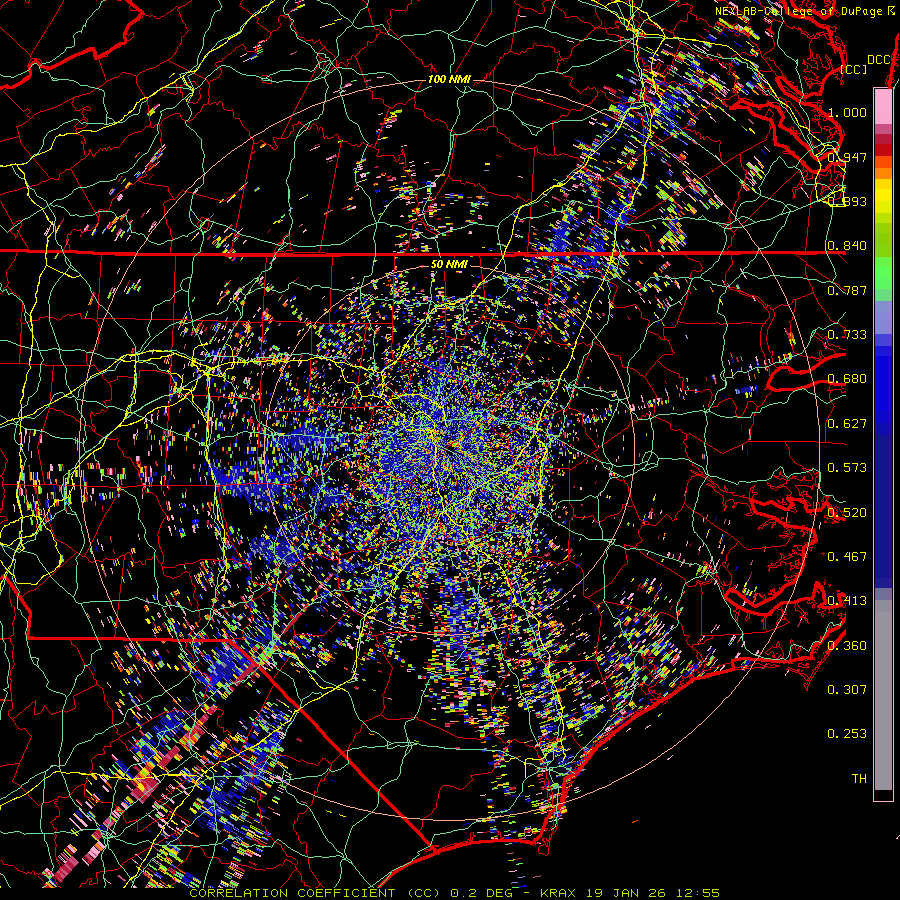The height and width of the screenshot is (900, 900).
Task: Select the 1.000 legend value
Action: (847, 112)
